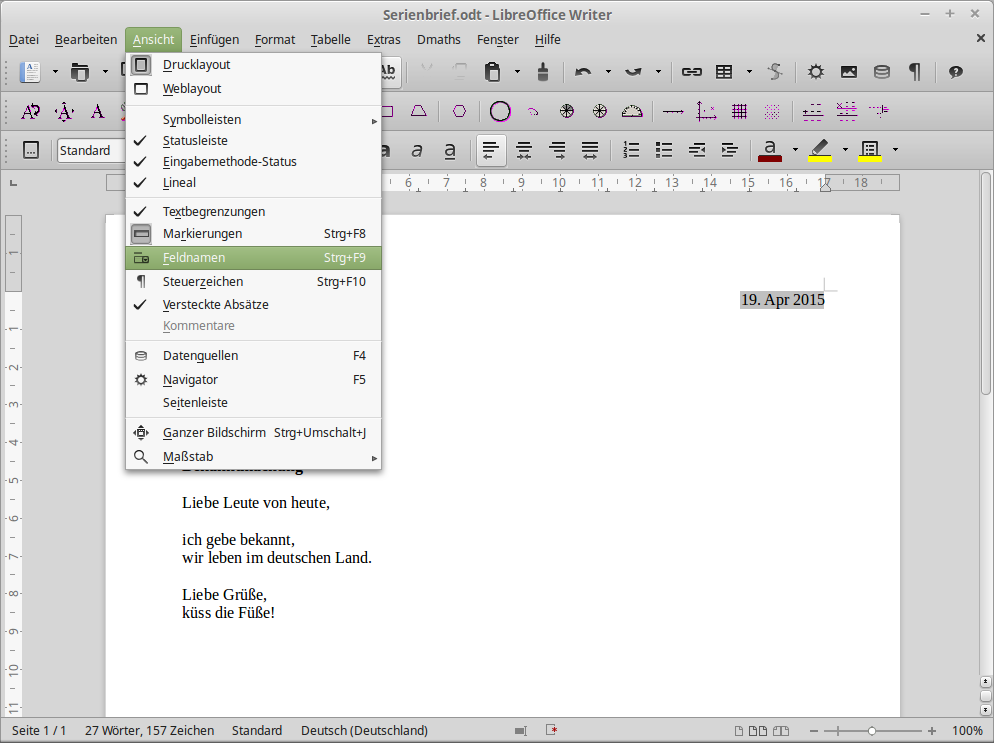Click the numbered list icon
Screen dimensions: 994x743
[x=631, y=150]
